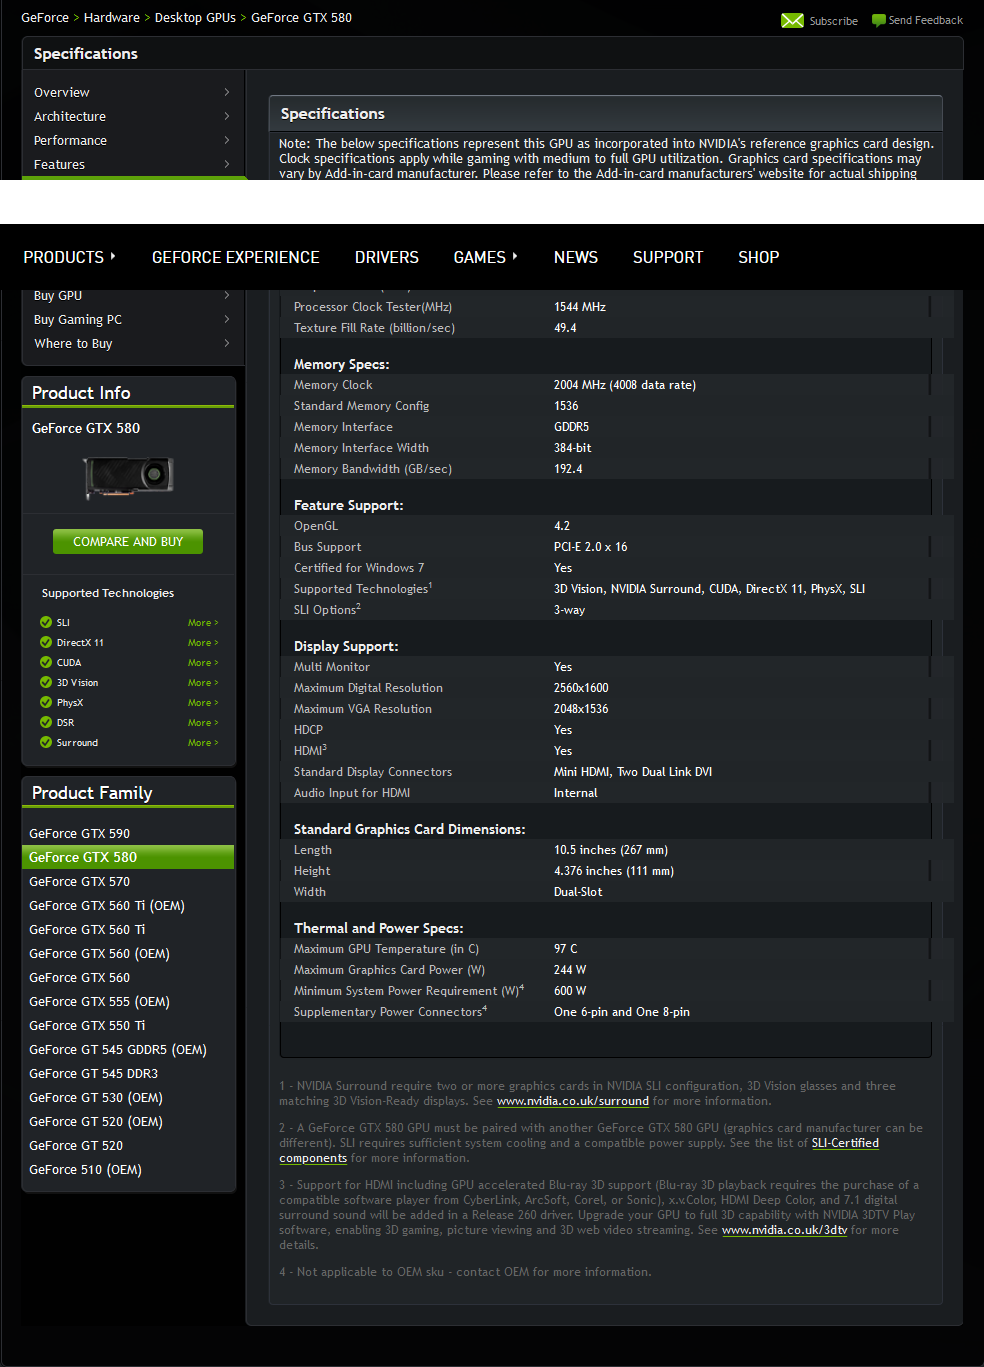
Task: Click the Send Feedback speech bubble icon
Action: pyautogui.click(x=877, y=20)
